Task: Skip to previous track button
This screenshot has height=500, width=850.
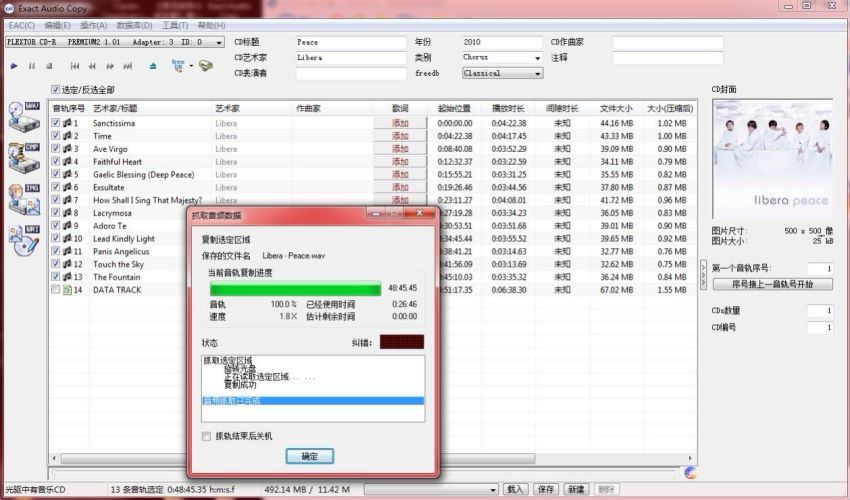Action: pyautogui.click(x=75, y=66)
